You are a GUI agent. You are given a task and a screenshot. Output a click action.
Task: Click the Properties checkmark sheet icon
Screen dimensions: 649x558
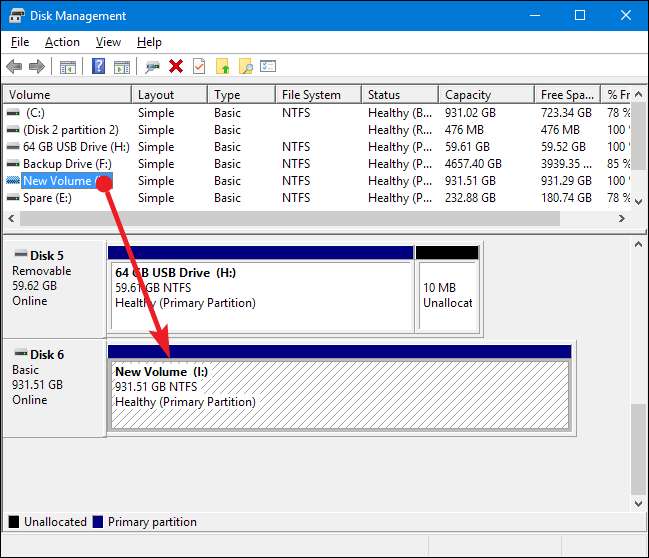[199, 66]
